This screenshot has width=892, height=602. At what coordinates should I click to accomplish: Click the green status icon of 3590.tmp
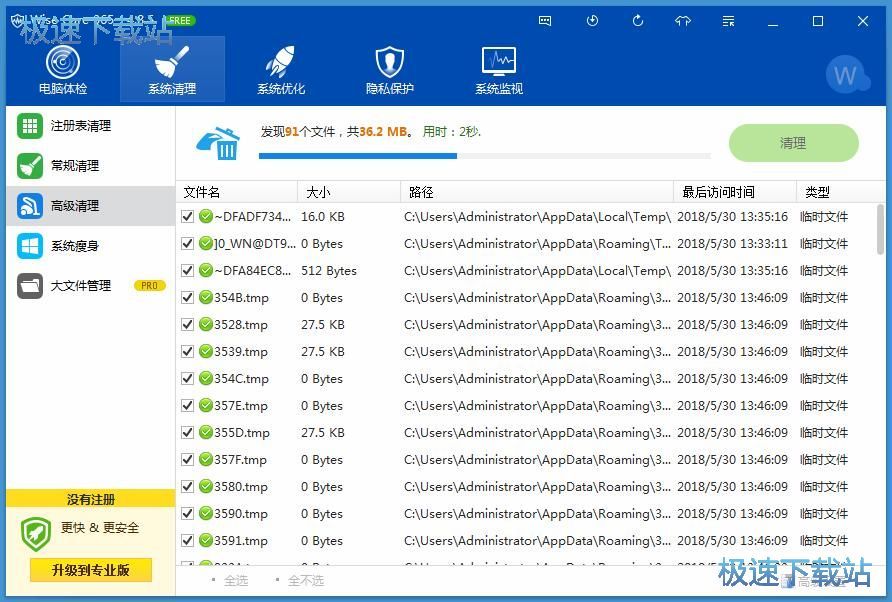tap(205, 513)
